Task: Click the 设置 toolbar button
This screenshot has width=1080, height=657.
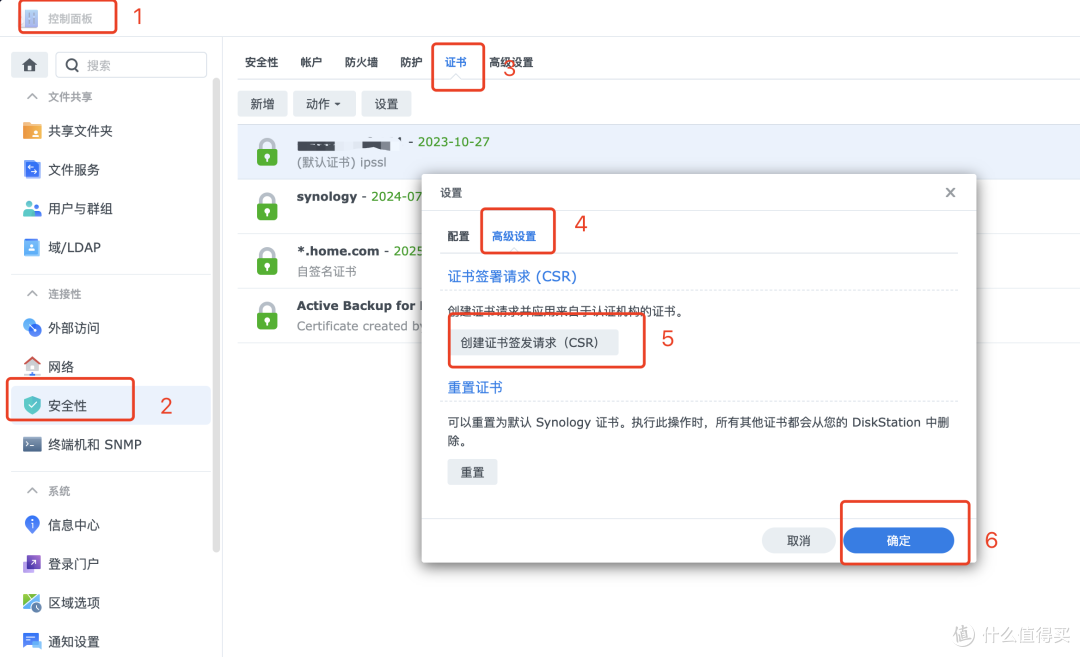Action: tap(386, 104)
